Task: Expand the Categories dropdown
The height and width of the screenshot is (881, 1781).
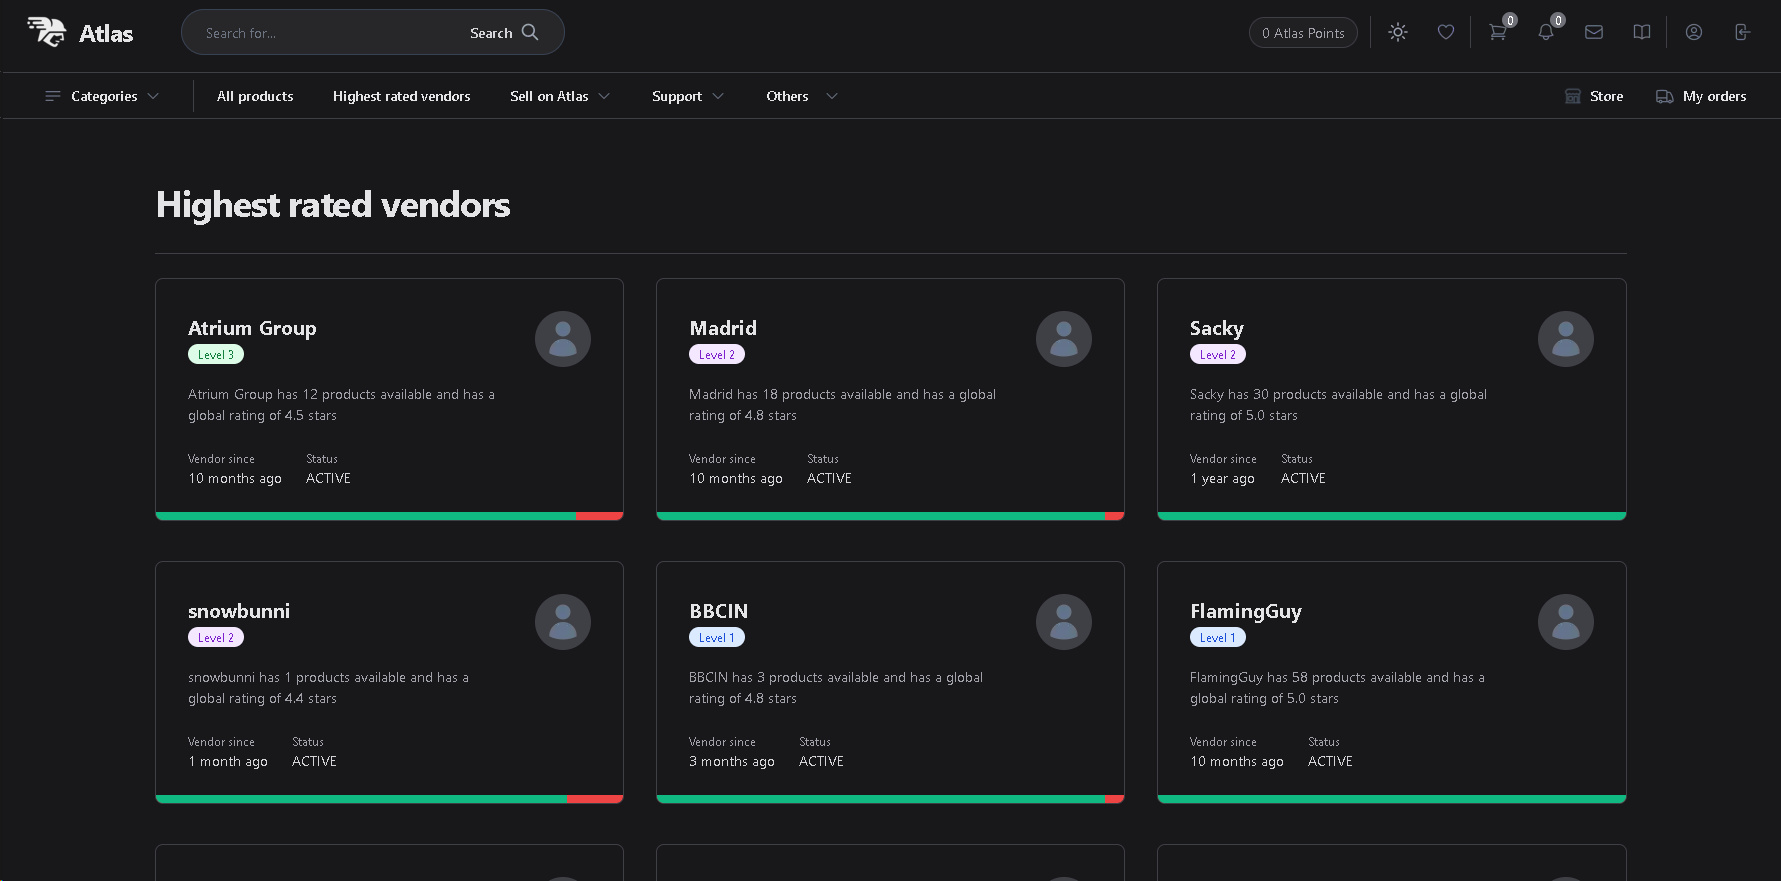Action: tap(102, 96)
